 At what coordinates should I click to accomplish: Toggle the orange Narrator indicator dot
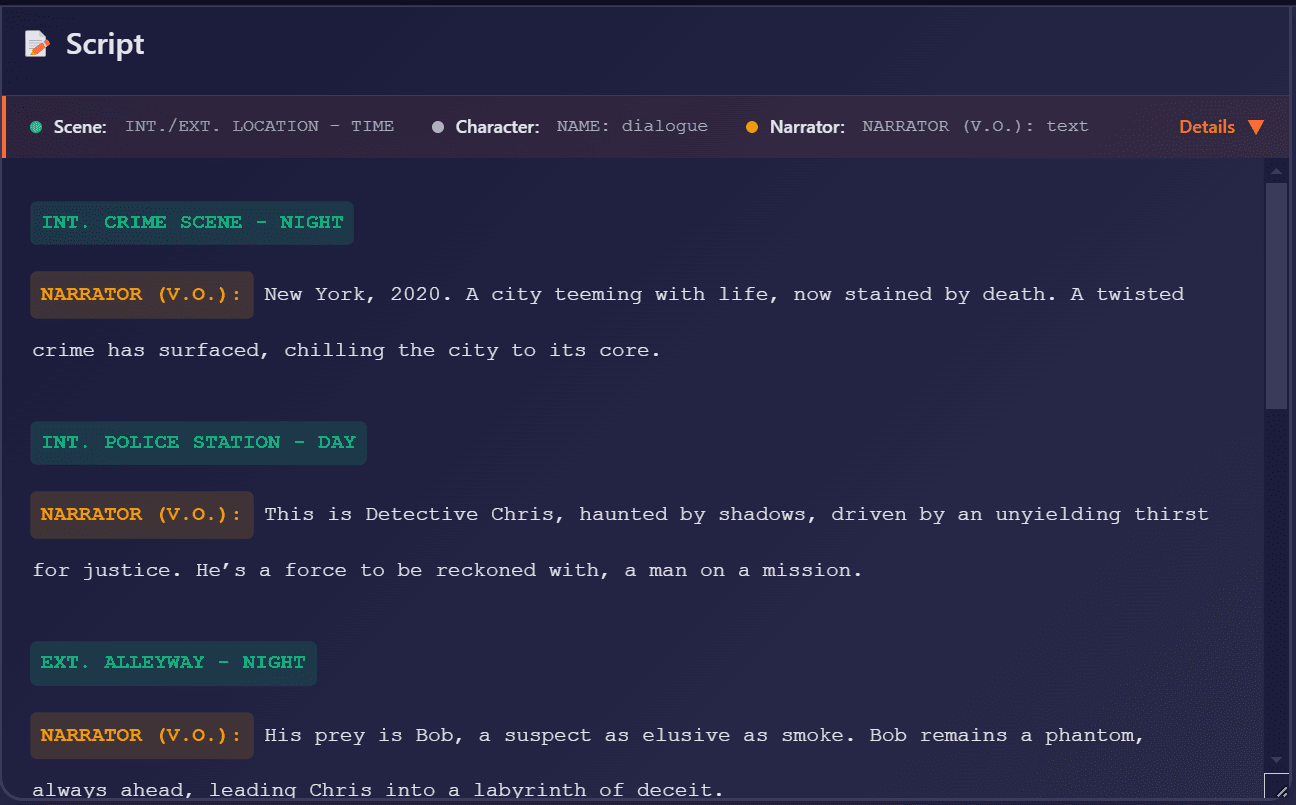pos(753,126)
